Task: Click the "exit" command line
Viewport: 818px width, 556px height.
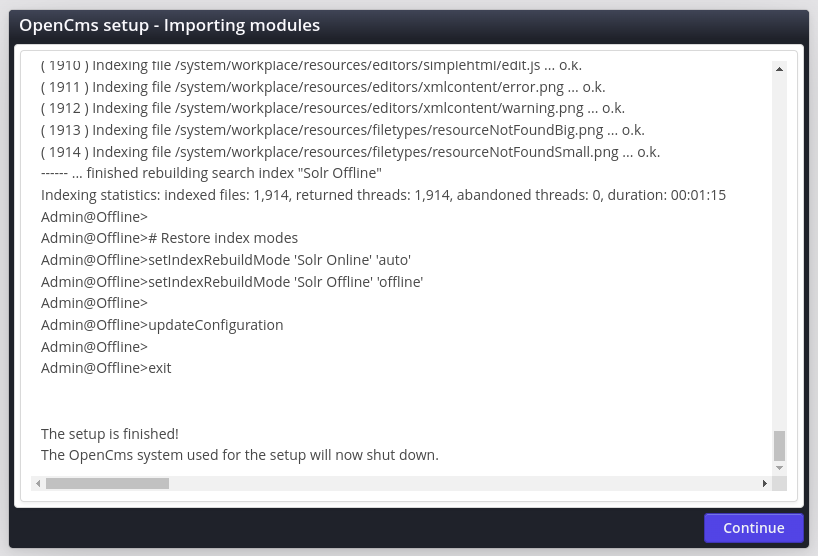Action: [106, 368]
